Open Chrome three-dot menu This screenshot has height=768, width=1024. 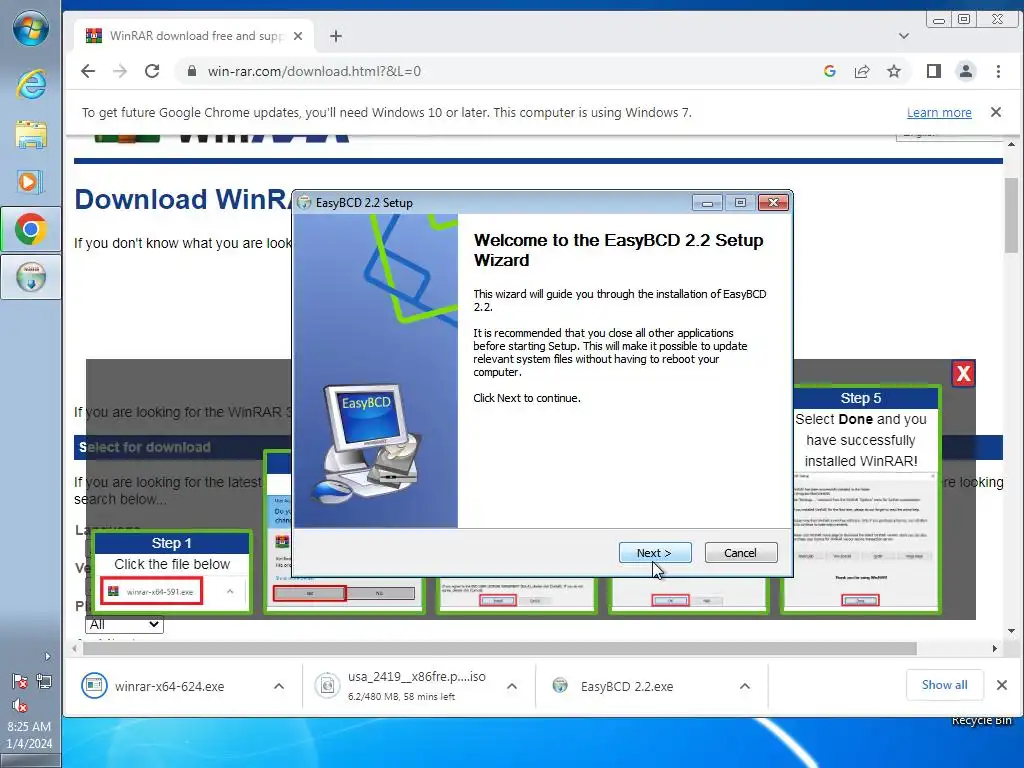click(x=998, y=71)
